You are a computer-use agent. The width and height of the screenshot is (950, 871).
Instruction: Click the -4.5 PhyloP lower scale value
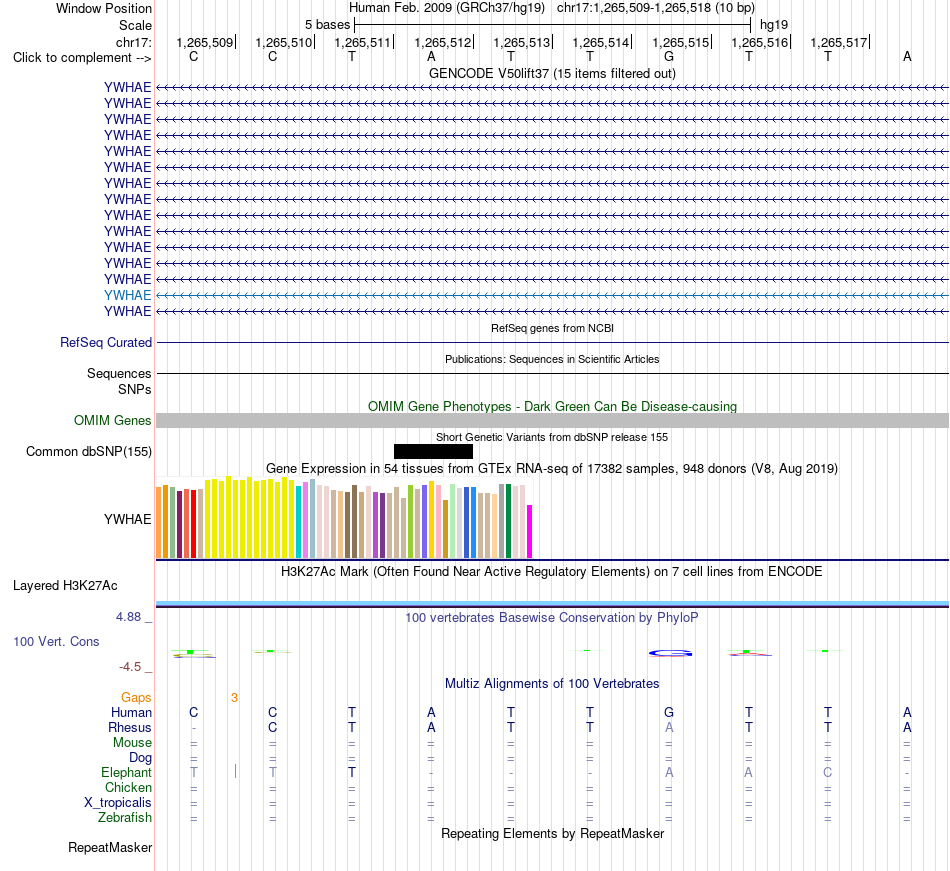click(130, 667)
